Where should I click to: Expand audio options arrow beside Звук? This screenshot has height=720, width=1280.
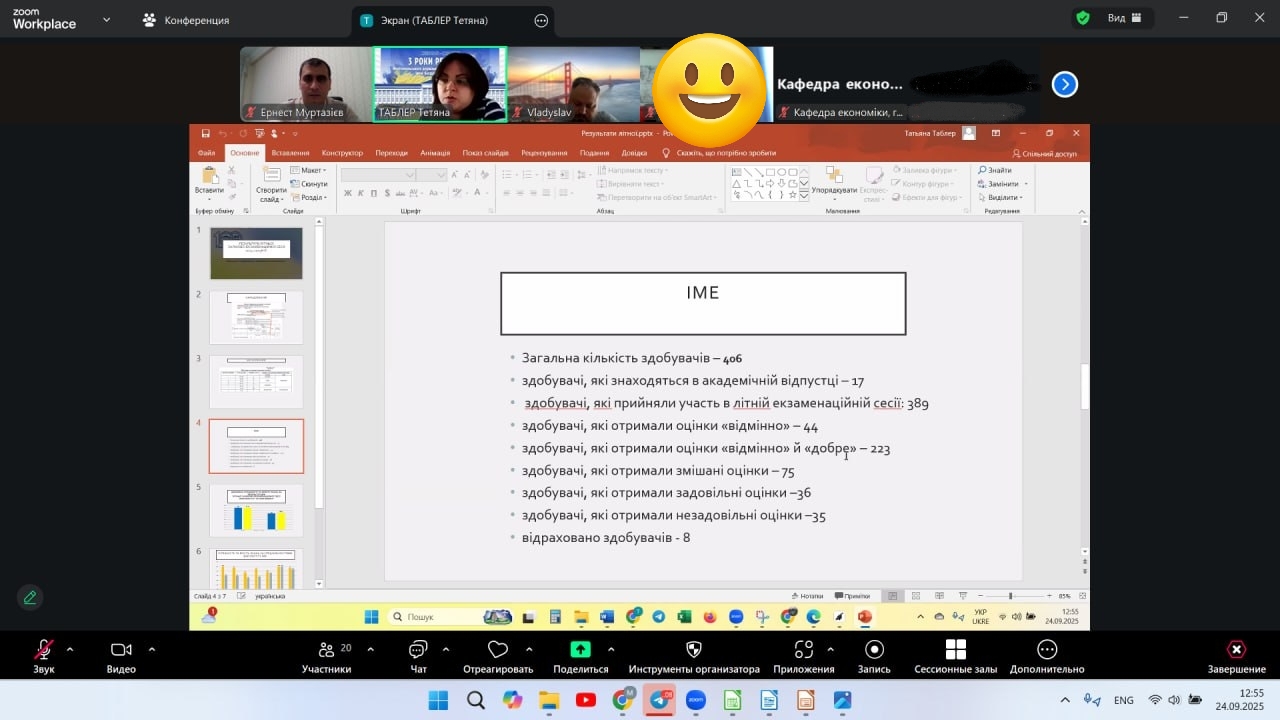click(70, 649)
